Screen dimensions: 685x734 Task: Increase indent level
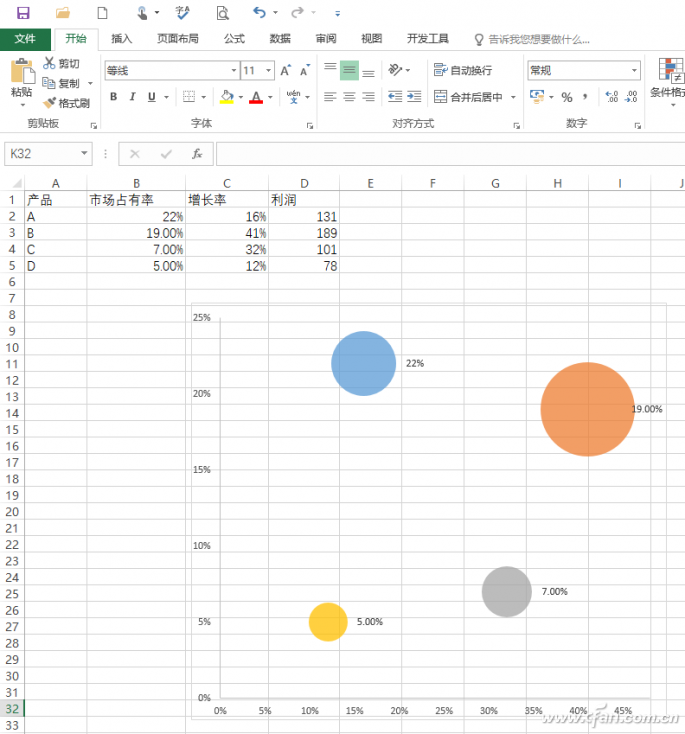click(414, 97)
